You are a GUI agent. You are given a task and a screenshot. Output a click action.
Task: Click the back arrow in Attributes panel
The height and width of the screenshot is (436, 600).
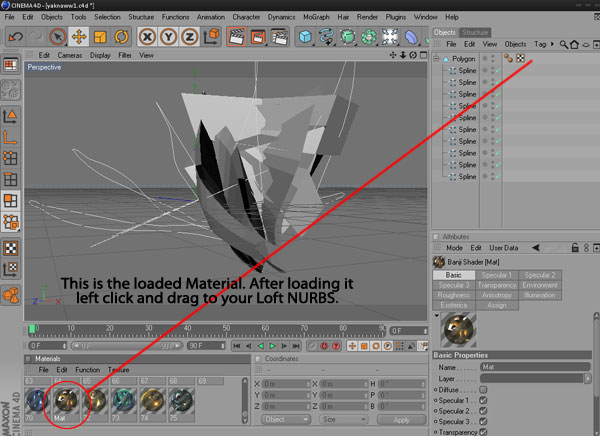click(x=536, y=248)
